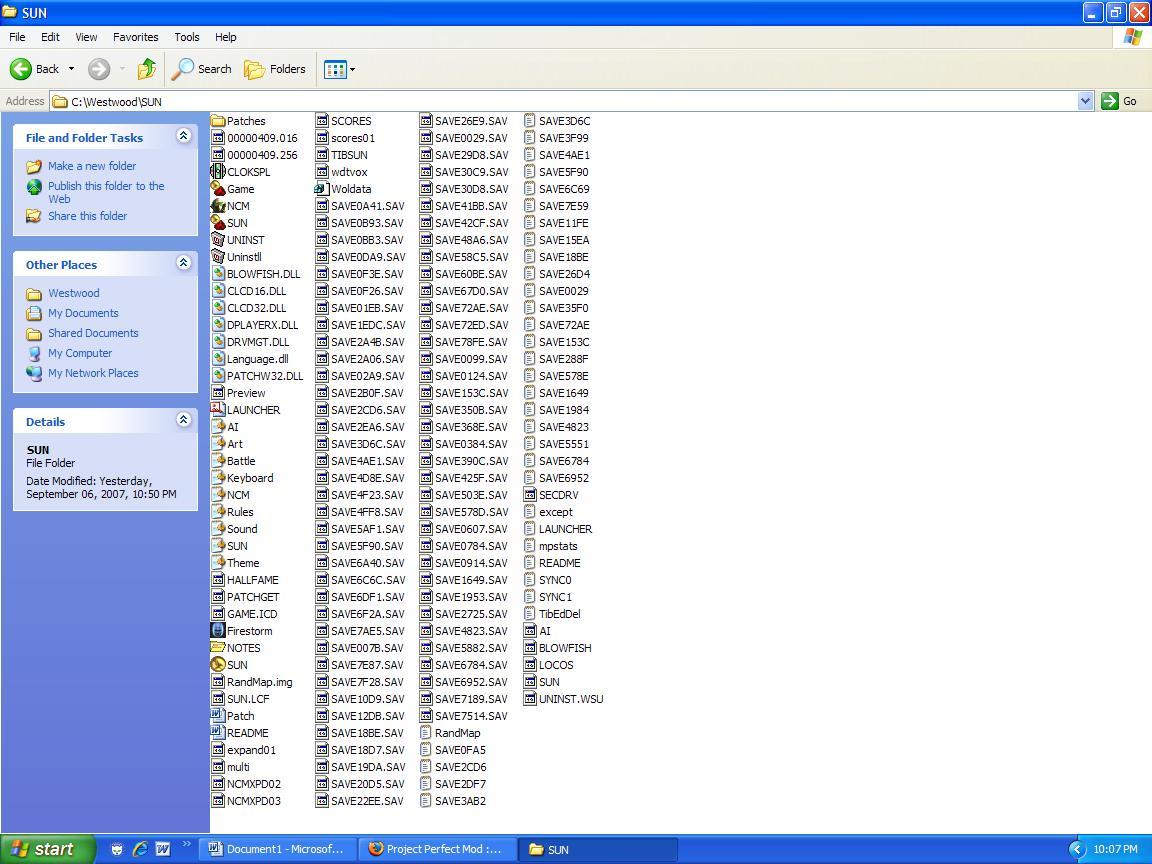Select the LAUNCHER image file icon
This screenshot has height=864, width=1152.
click(217, 409)
